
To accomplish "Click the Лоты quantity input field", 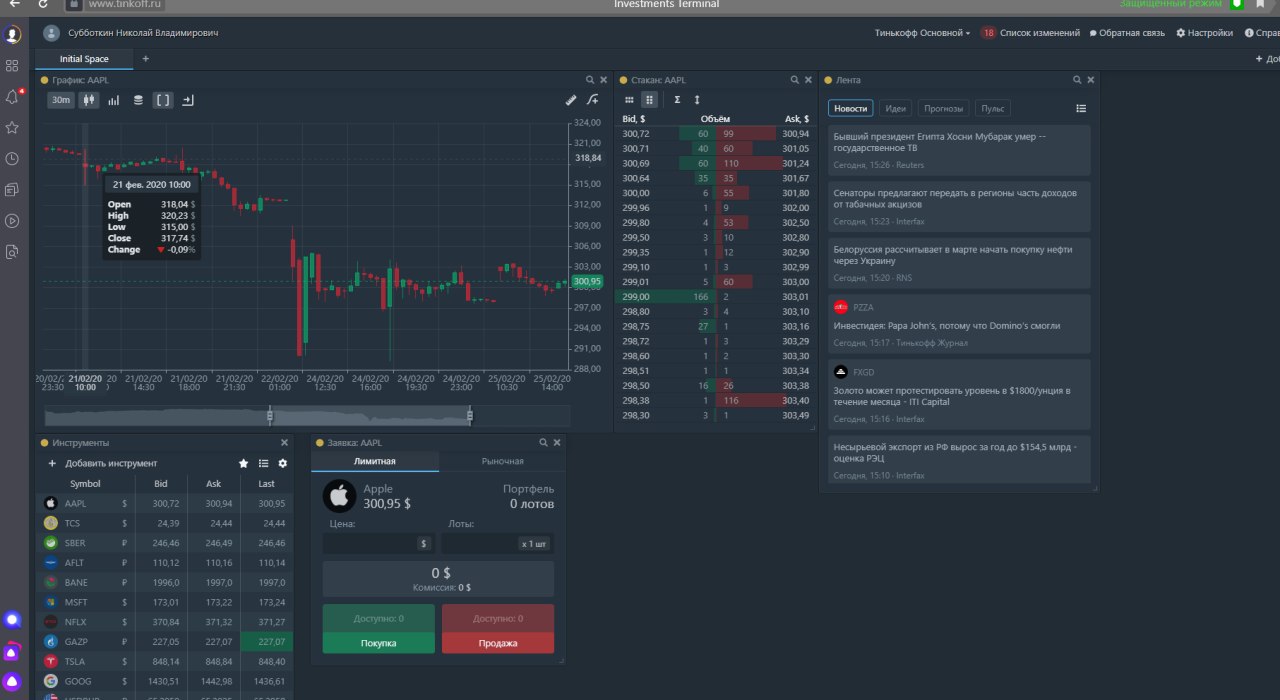I will pos(497,544).
